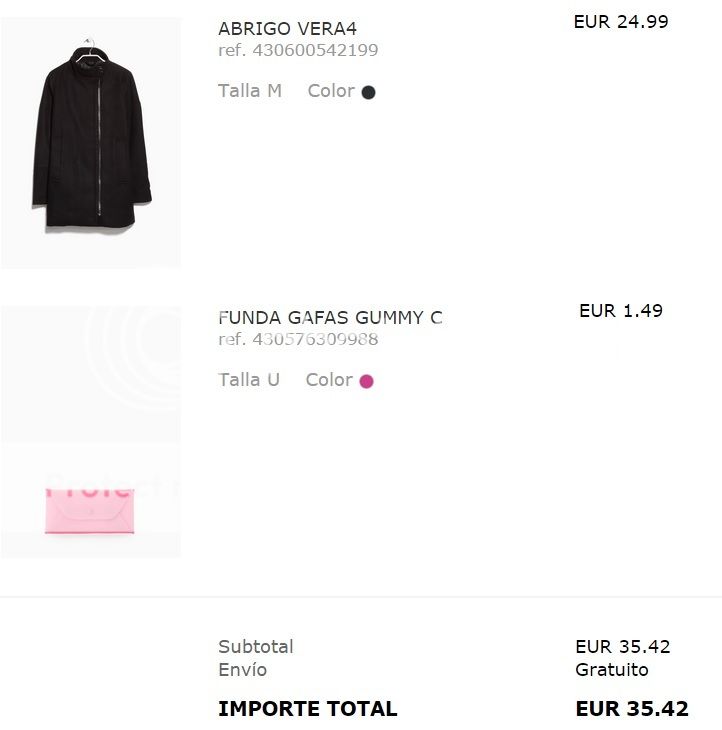
Task: Click the black color swatch dot
Action: coord(368,93)
